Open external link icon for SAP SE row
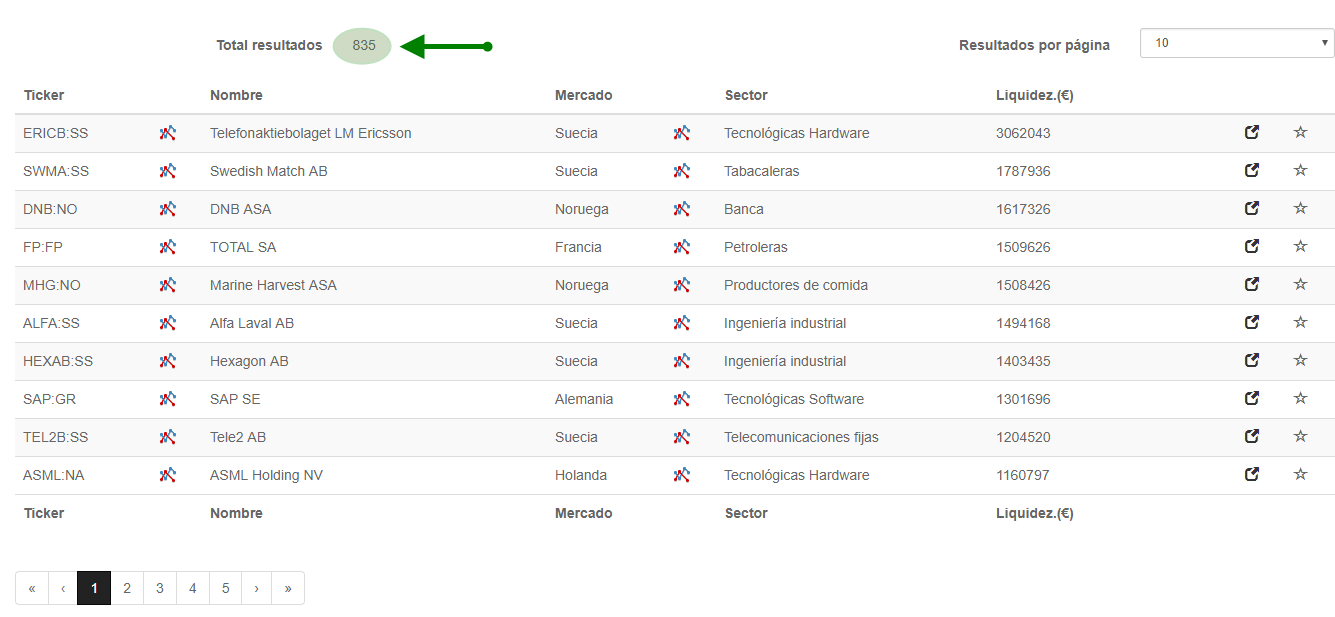 [1252, 398]
